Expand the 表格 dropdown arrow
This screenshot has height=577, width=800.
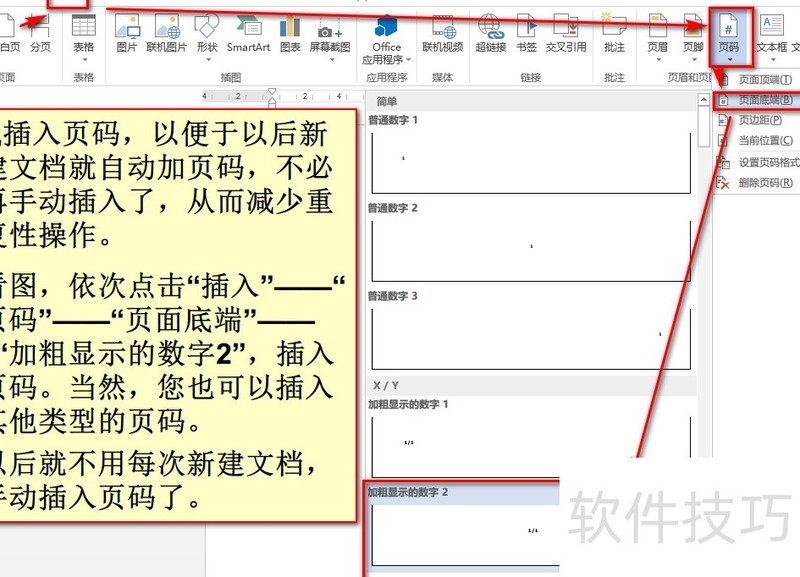coord(84,60)
